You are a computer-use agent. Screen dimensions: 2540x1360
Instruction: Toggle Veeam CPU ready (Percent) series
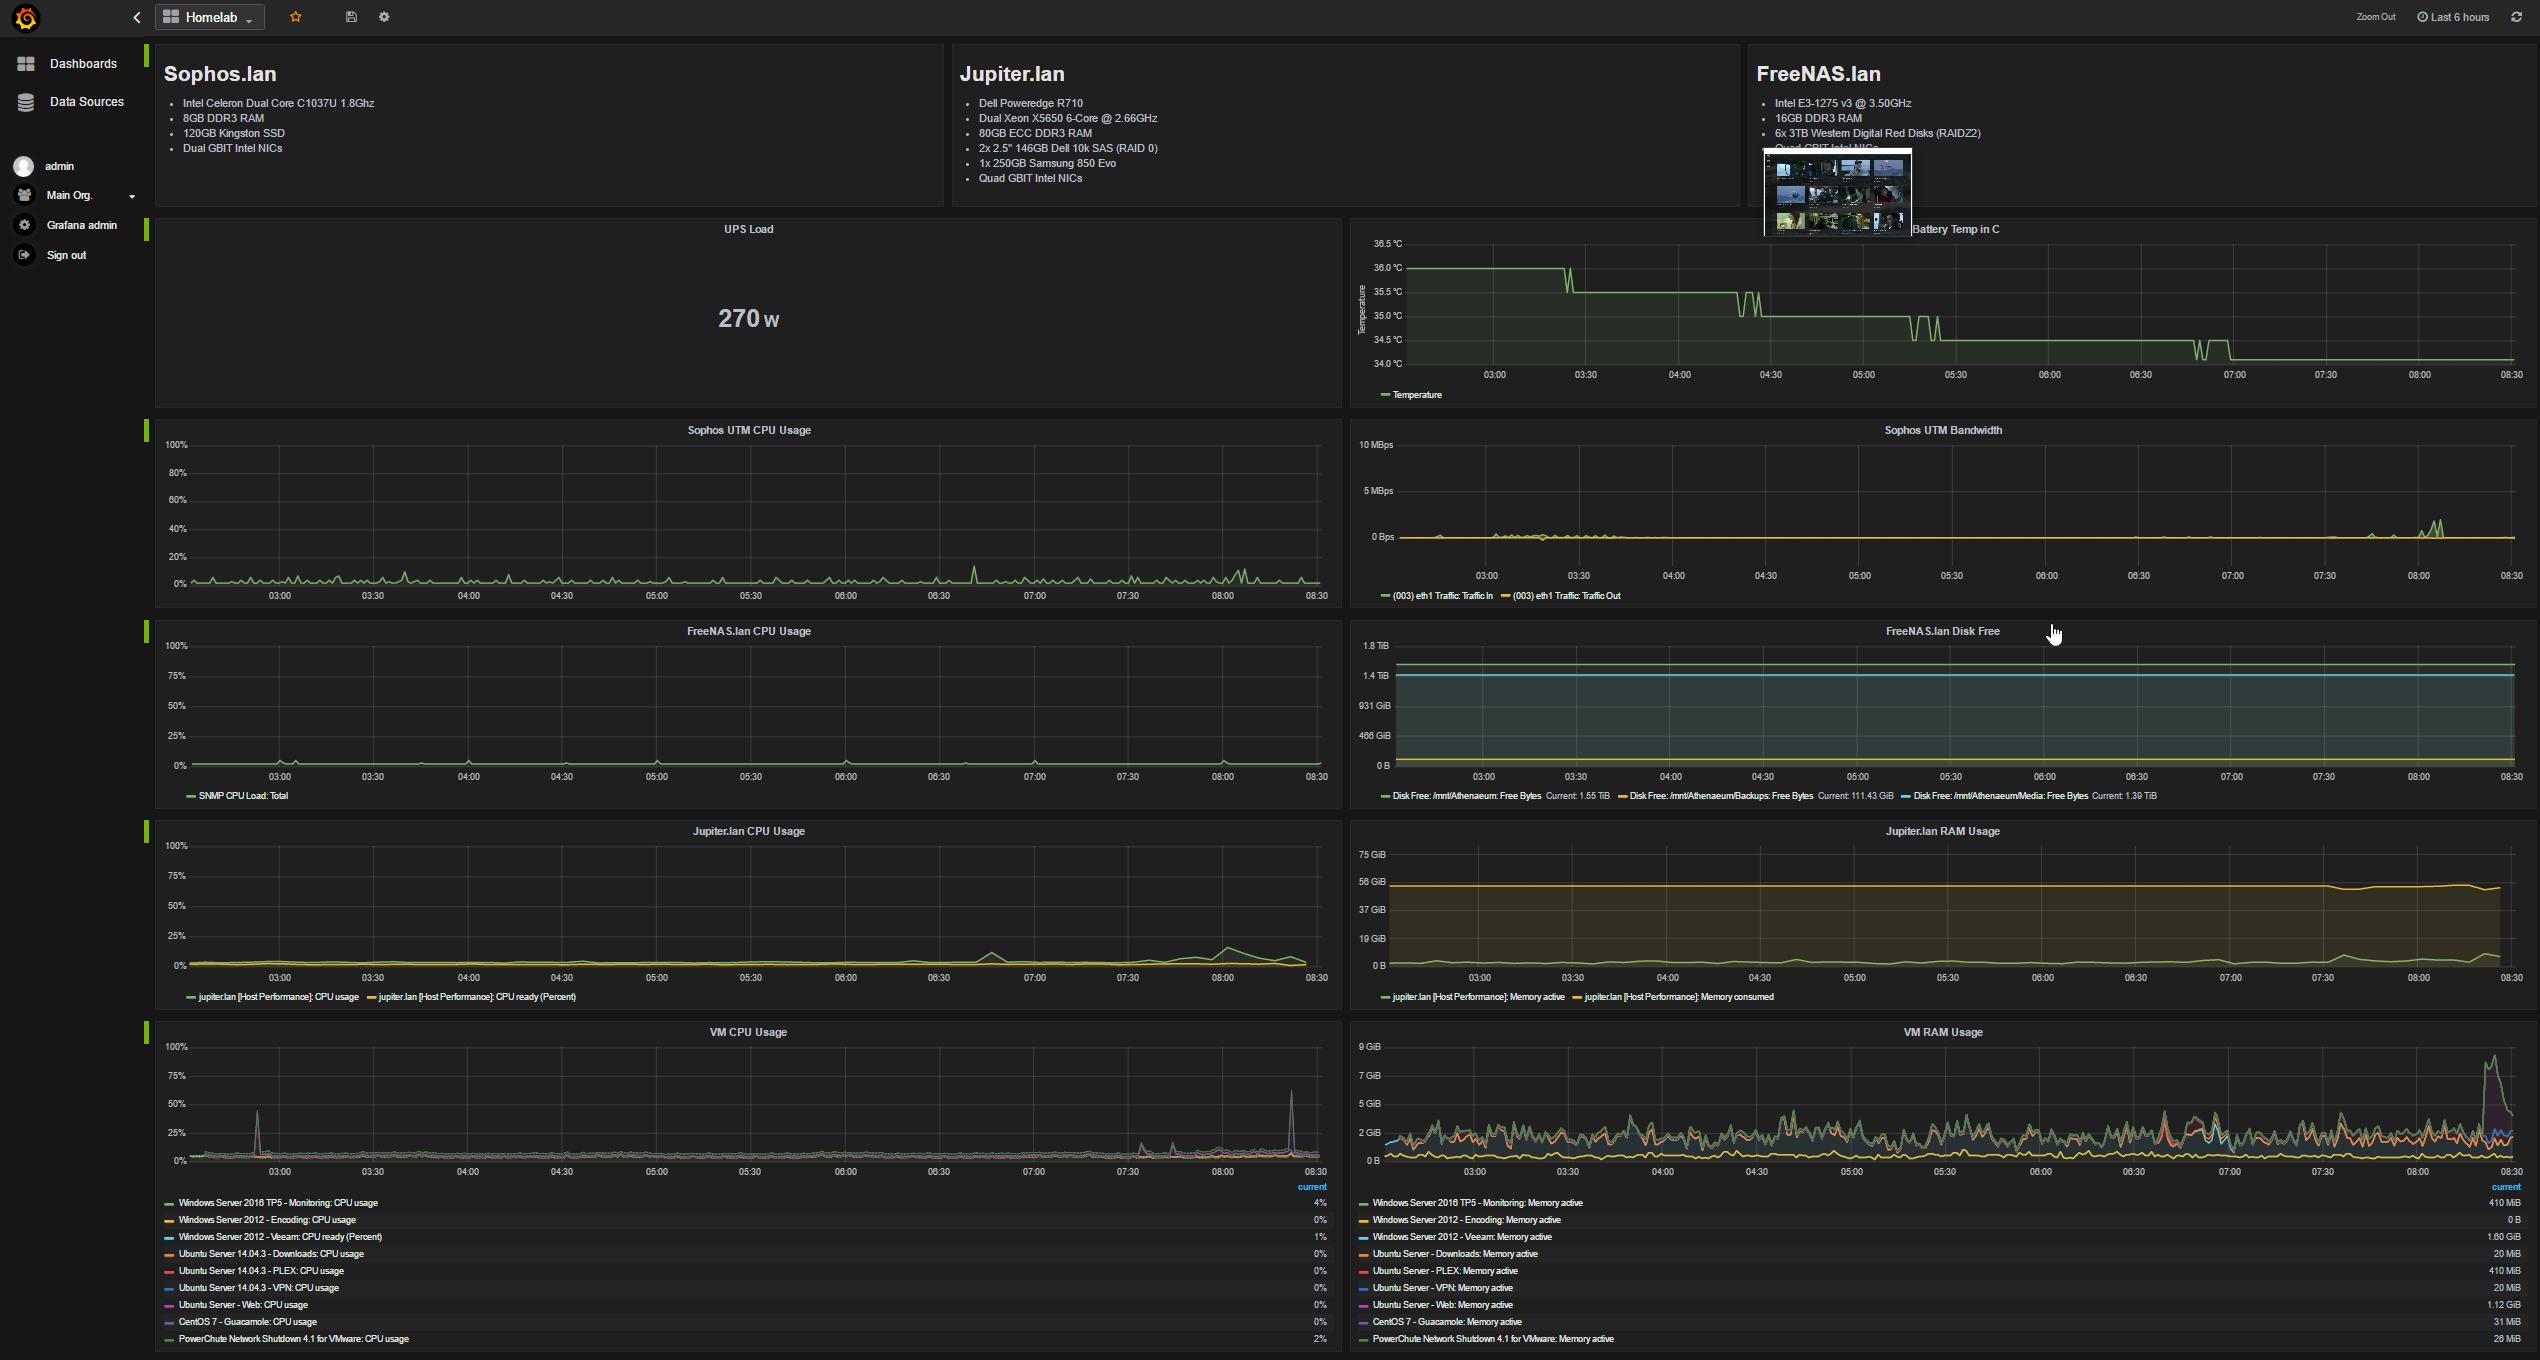pos(280,1237)
